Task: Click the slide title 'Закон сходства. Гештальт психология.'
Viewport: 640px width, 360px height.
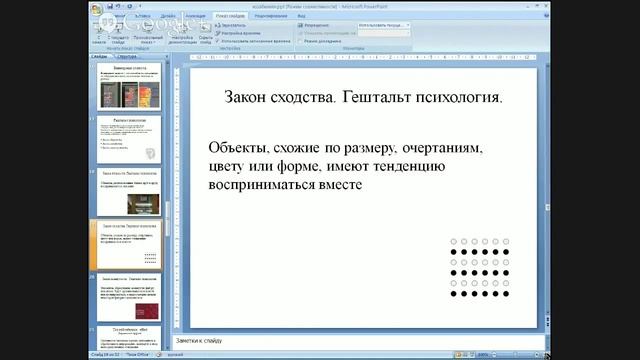Action: [x=363, y=97]
